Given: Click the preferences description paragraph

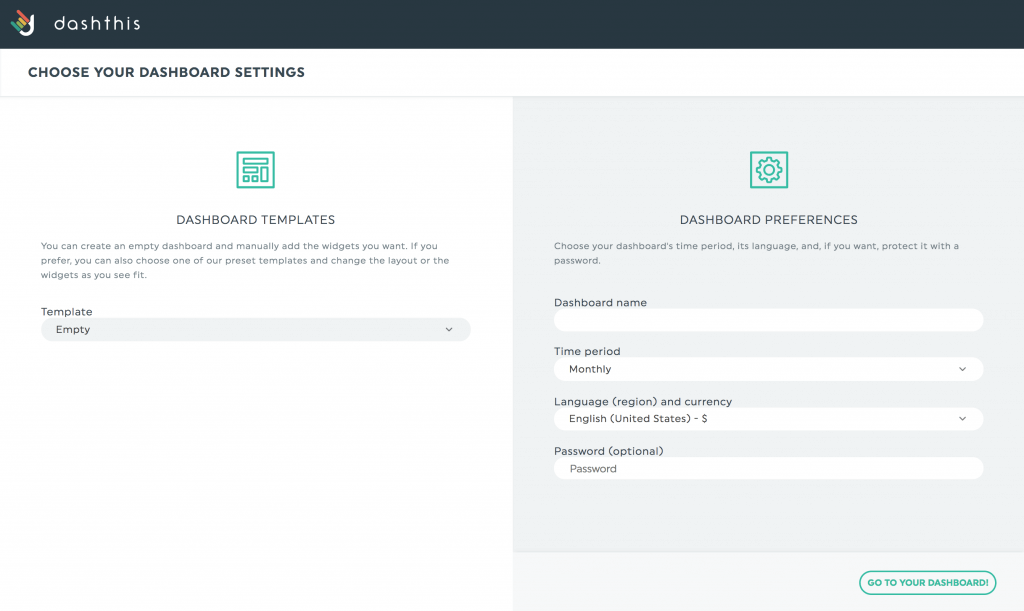Looking at the screenshot, I should [x=756, y=253].
